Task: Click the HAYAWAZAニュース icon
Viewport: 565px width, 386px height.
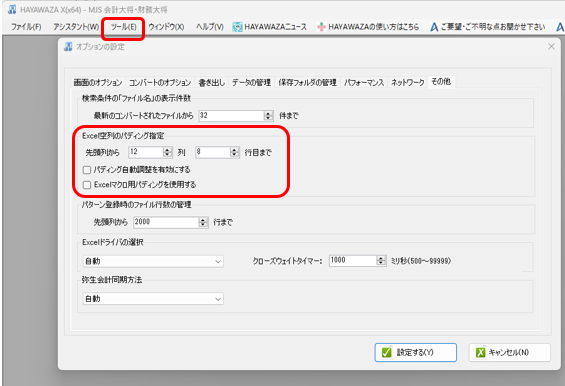Action: click(237, 27)
